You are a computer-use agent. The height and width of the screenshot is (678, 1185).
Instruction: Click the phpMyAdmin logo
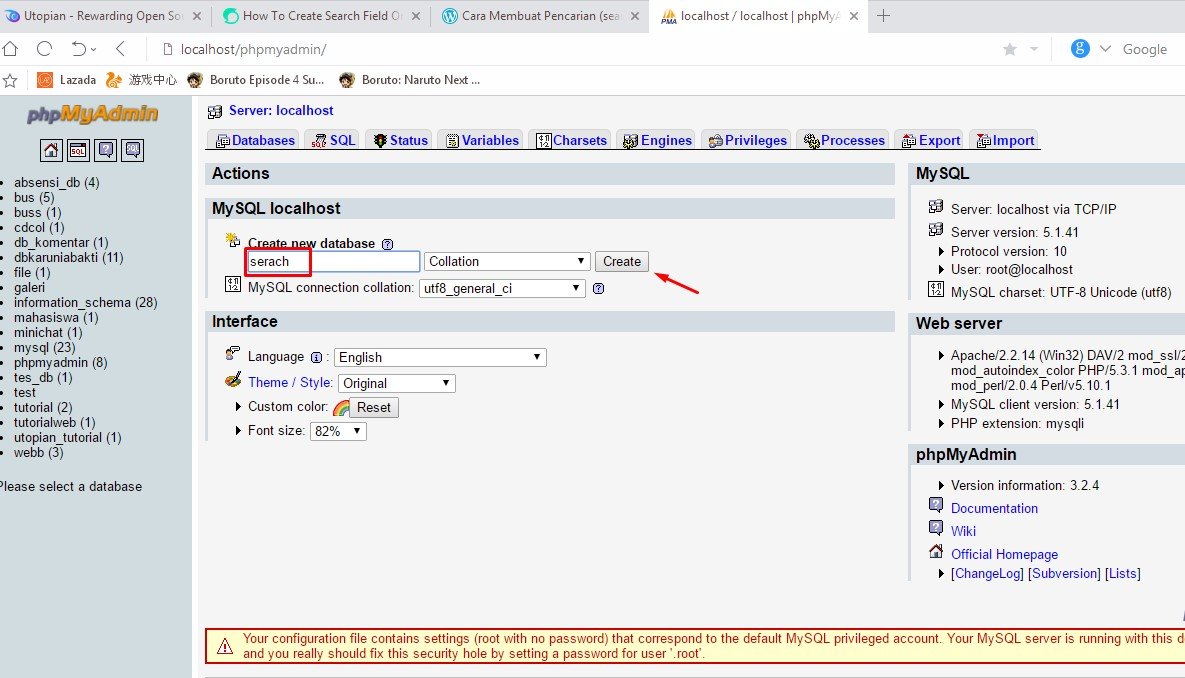(92, 114)
